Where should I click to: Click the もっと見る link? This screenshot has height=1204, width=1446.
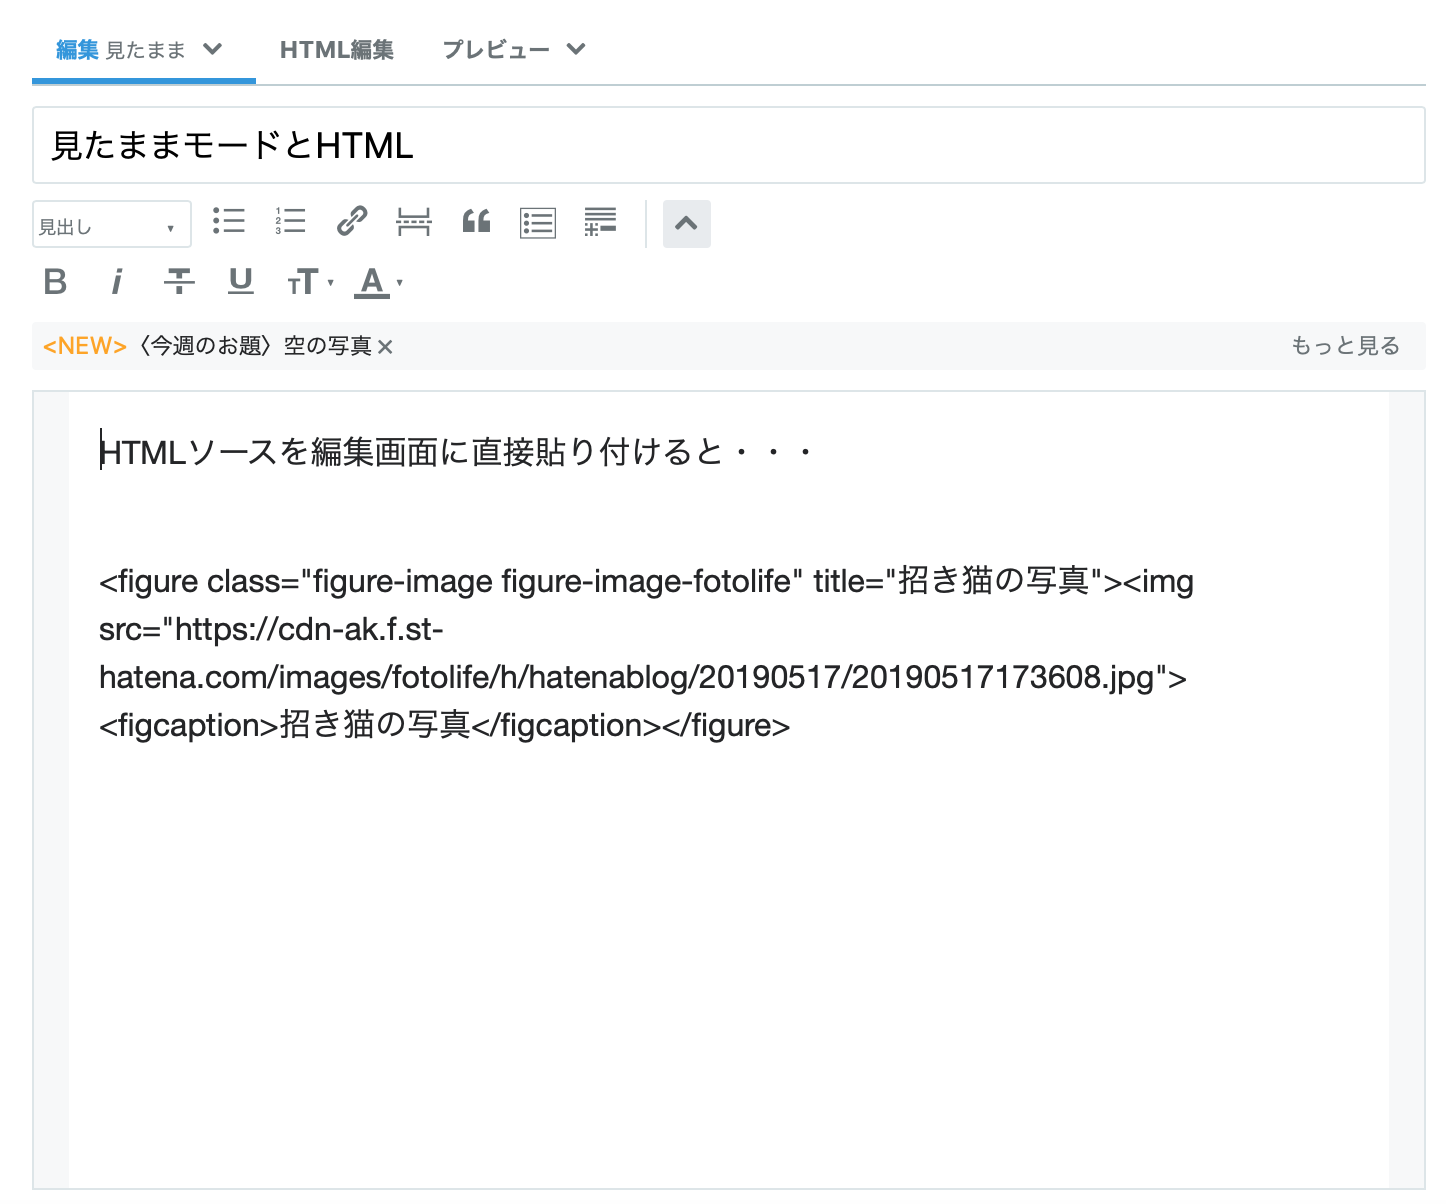click(x=1345, y=346)
